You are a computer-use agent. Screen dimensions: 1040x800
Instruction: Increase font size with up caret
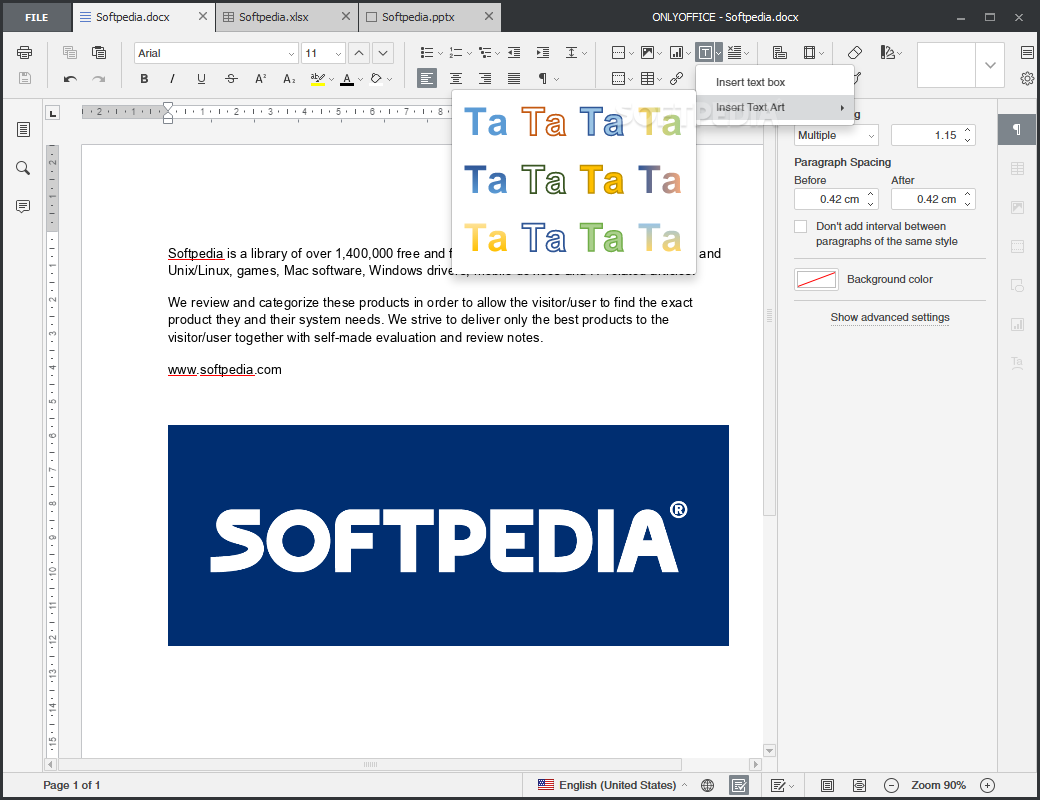point(359,53)
